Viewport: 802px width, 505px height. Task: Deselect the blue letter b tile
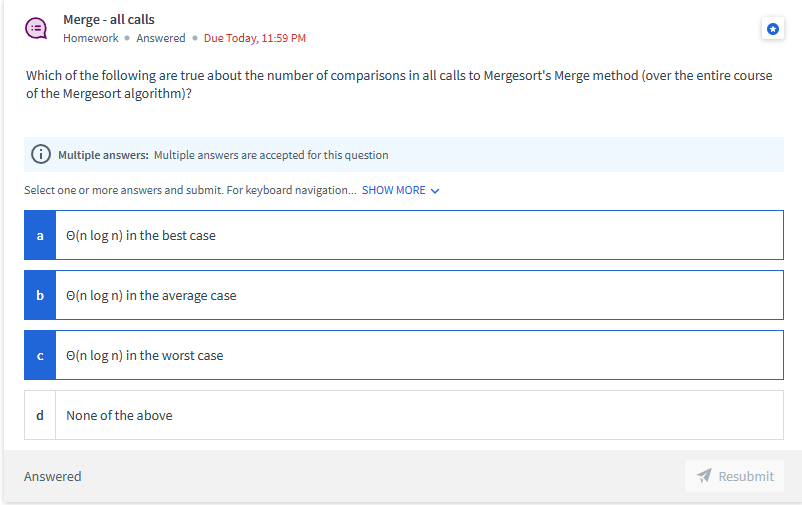(x=40, y=295)
